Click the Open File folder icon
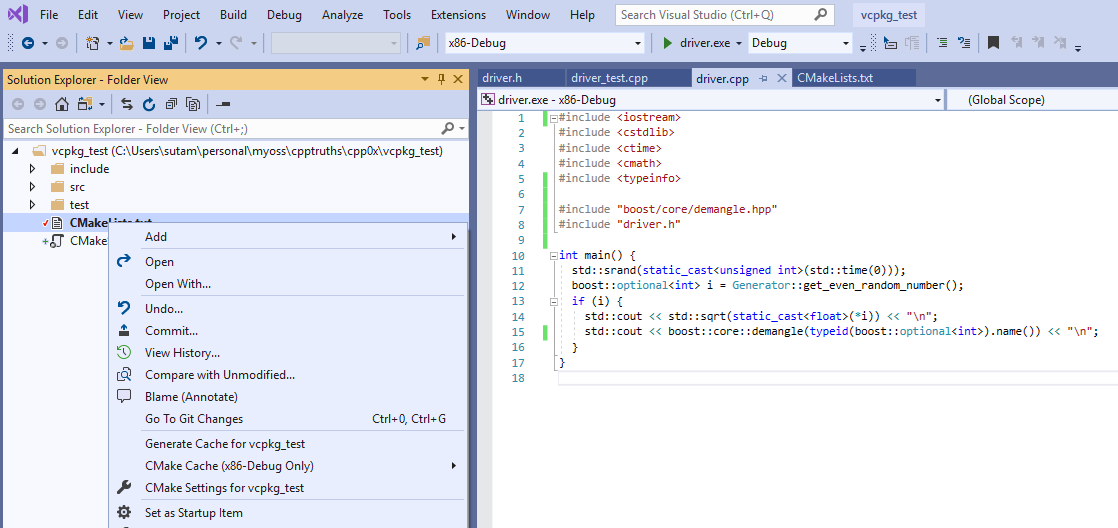This screenshot has width=1118, height=528. pyautogui.click(x=127, y=43)
